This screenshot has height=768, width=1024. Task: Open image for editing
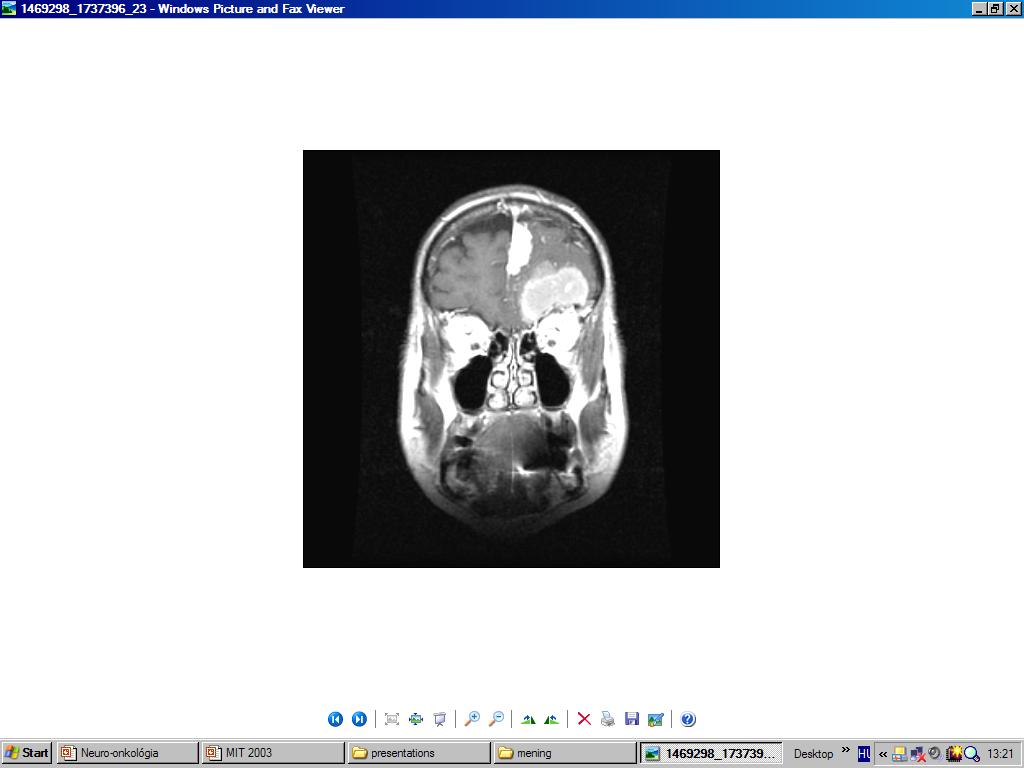coord(656,719)
